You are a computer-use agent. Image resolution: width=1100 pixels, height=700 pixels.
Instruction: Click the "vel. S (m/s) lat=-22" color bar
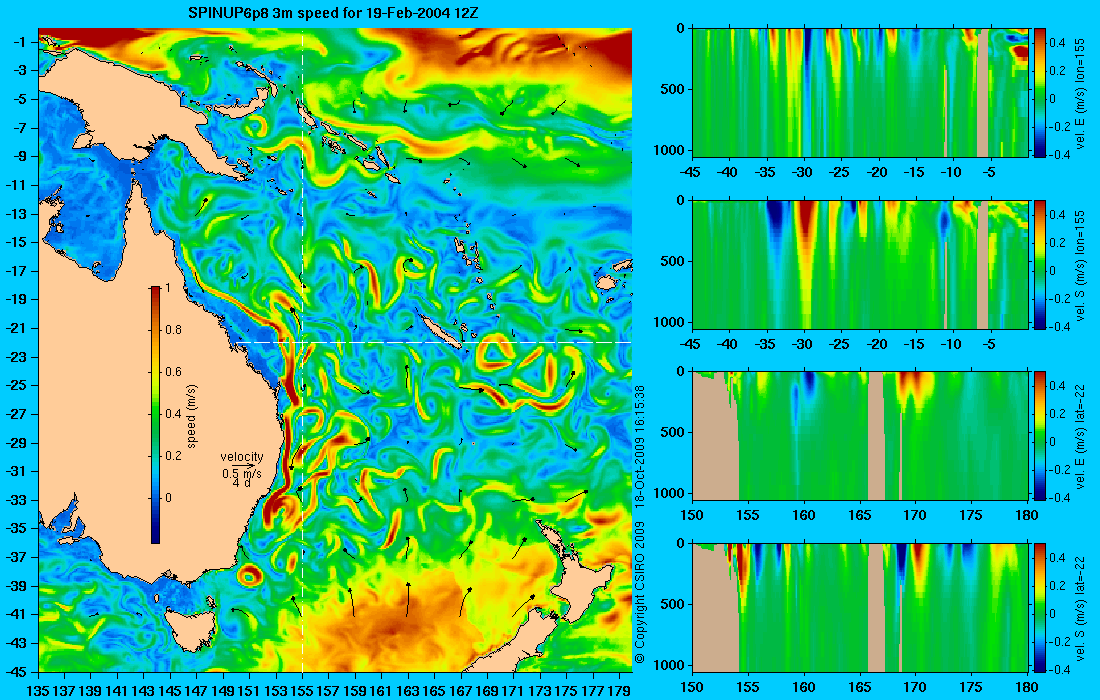point(1040,607)
